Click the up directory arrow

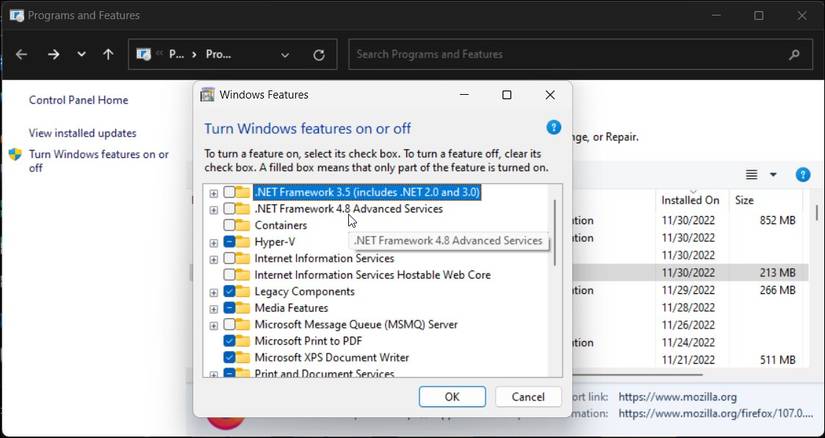click(x=108, y=54)
